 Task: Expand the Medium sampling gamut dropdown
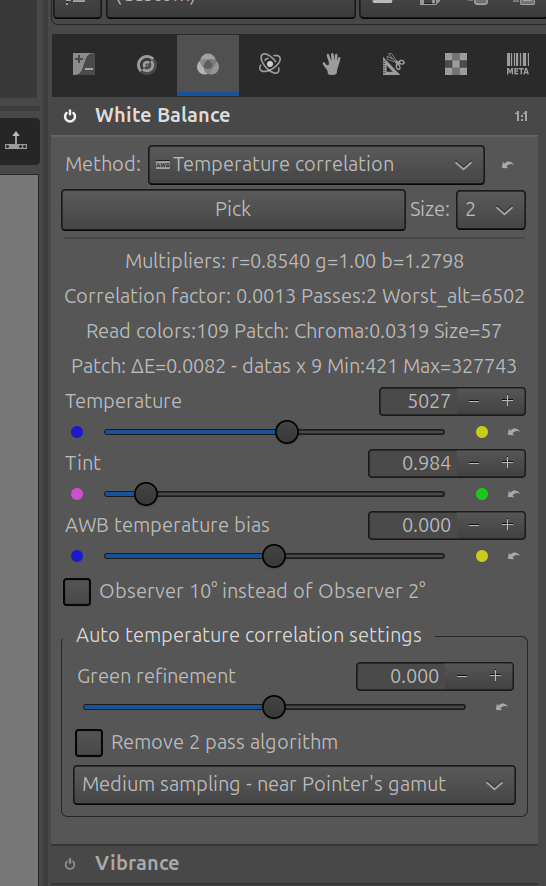coord(294,785)
